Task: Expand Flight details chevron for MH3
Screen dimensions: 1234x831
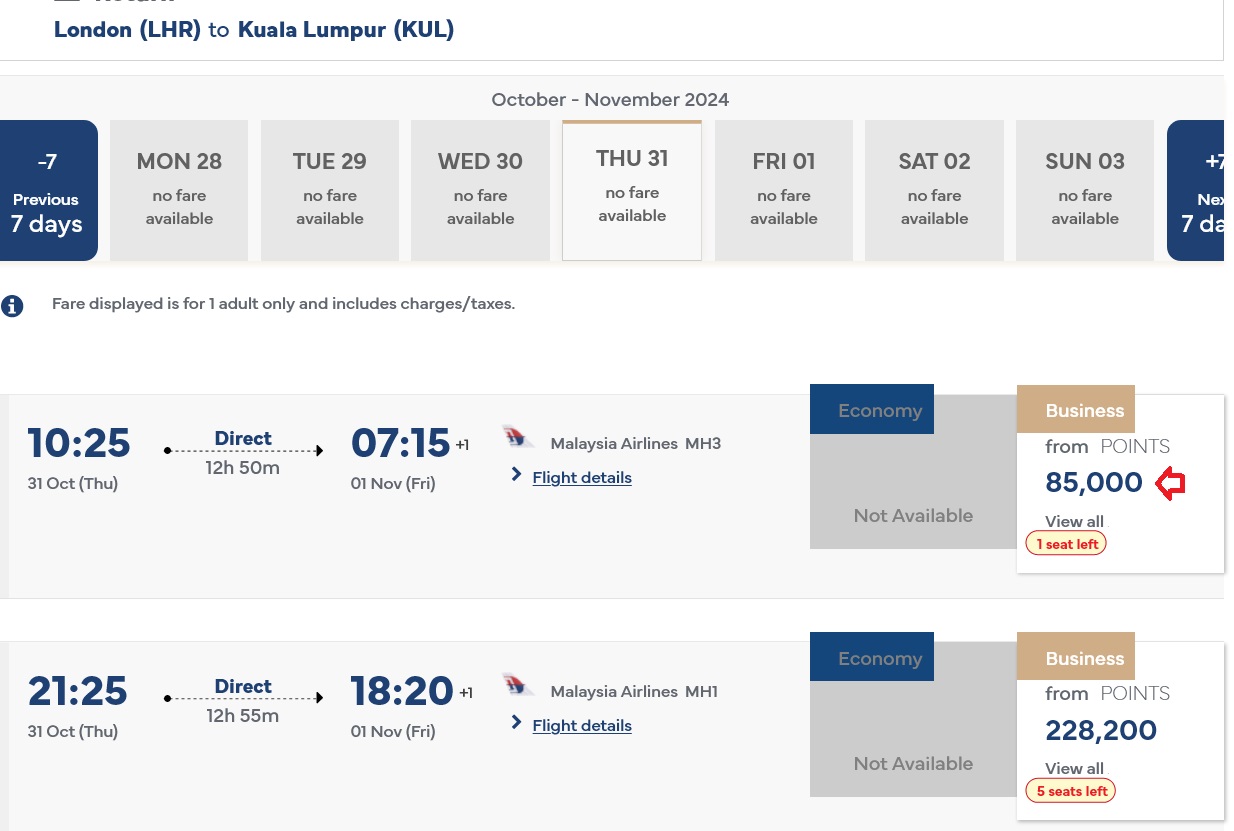Action: 516,475
